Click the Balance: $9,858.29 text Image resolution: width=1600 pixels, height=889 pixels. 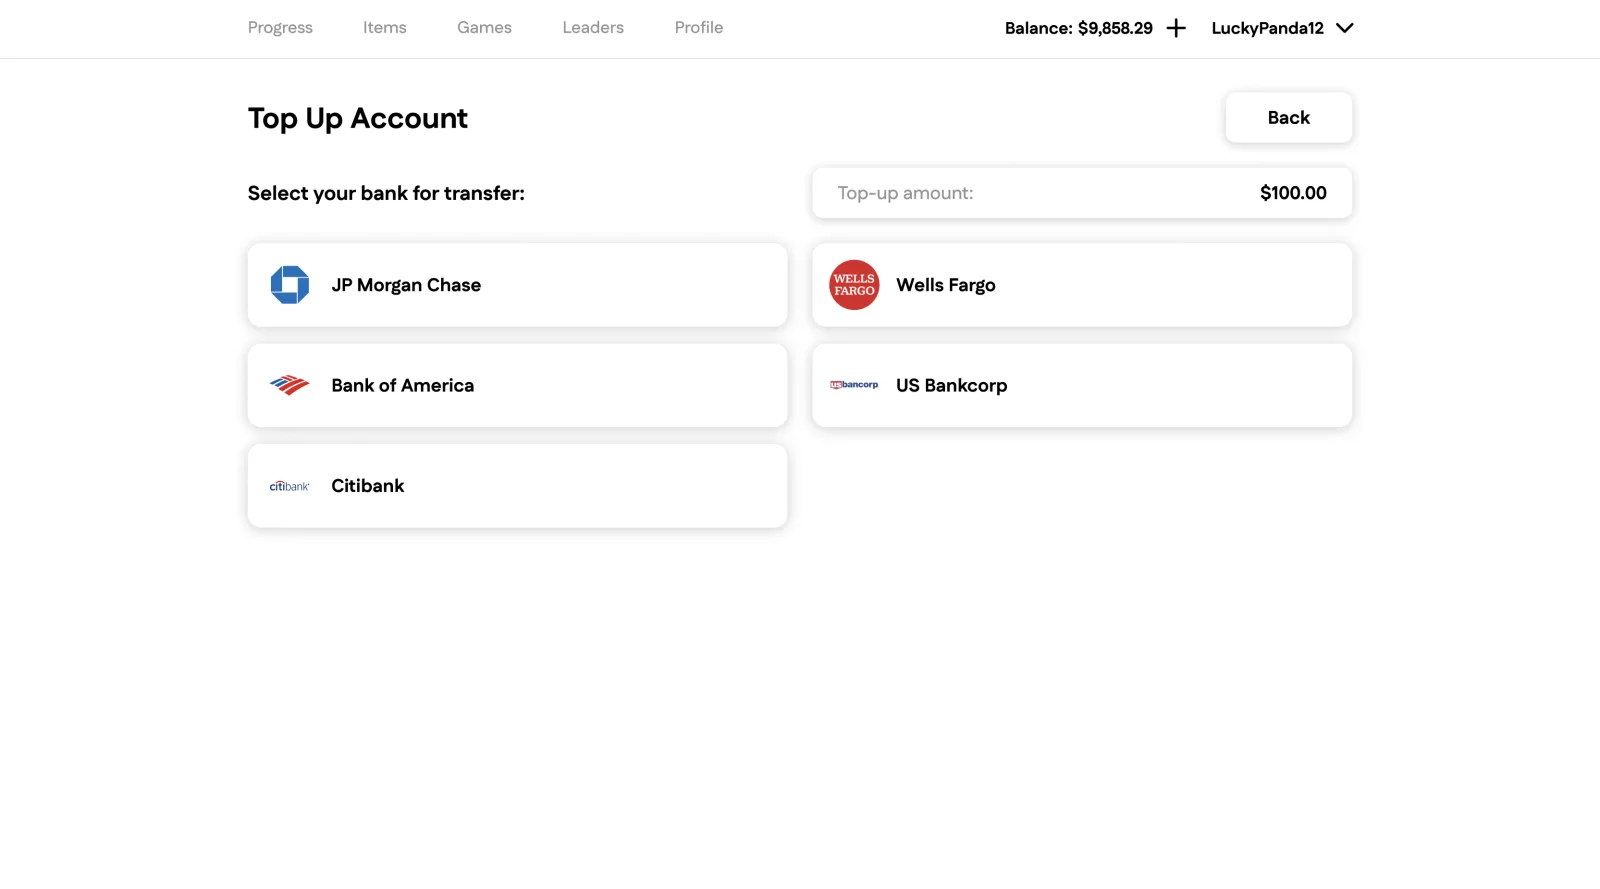1079,28
